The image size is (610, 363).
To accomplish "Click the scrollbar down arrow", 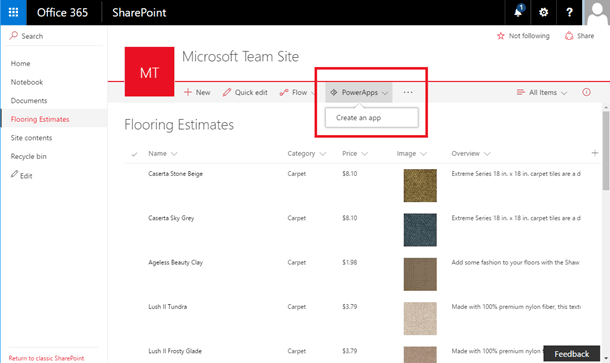I will tap(606, 358).
